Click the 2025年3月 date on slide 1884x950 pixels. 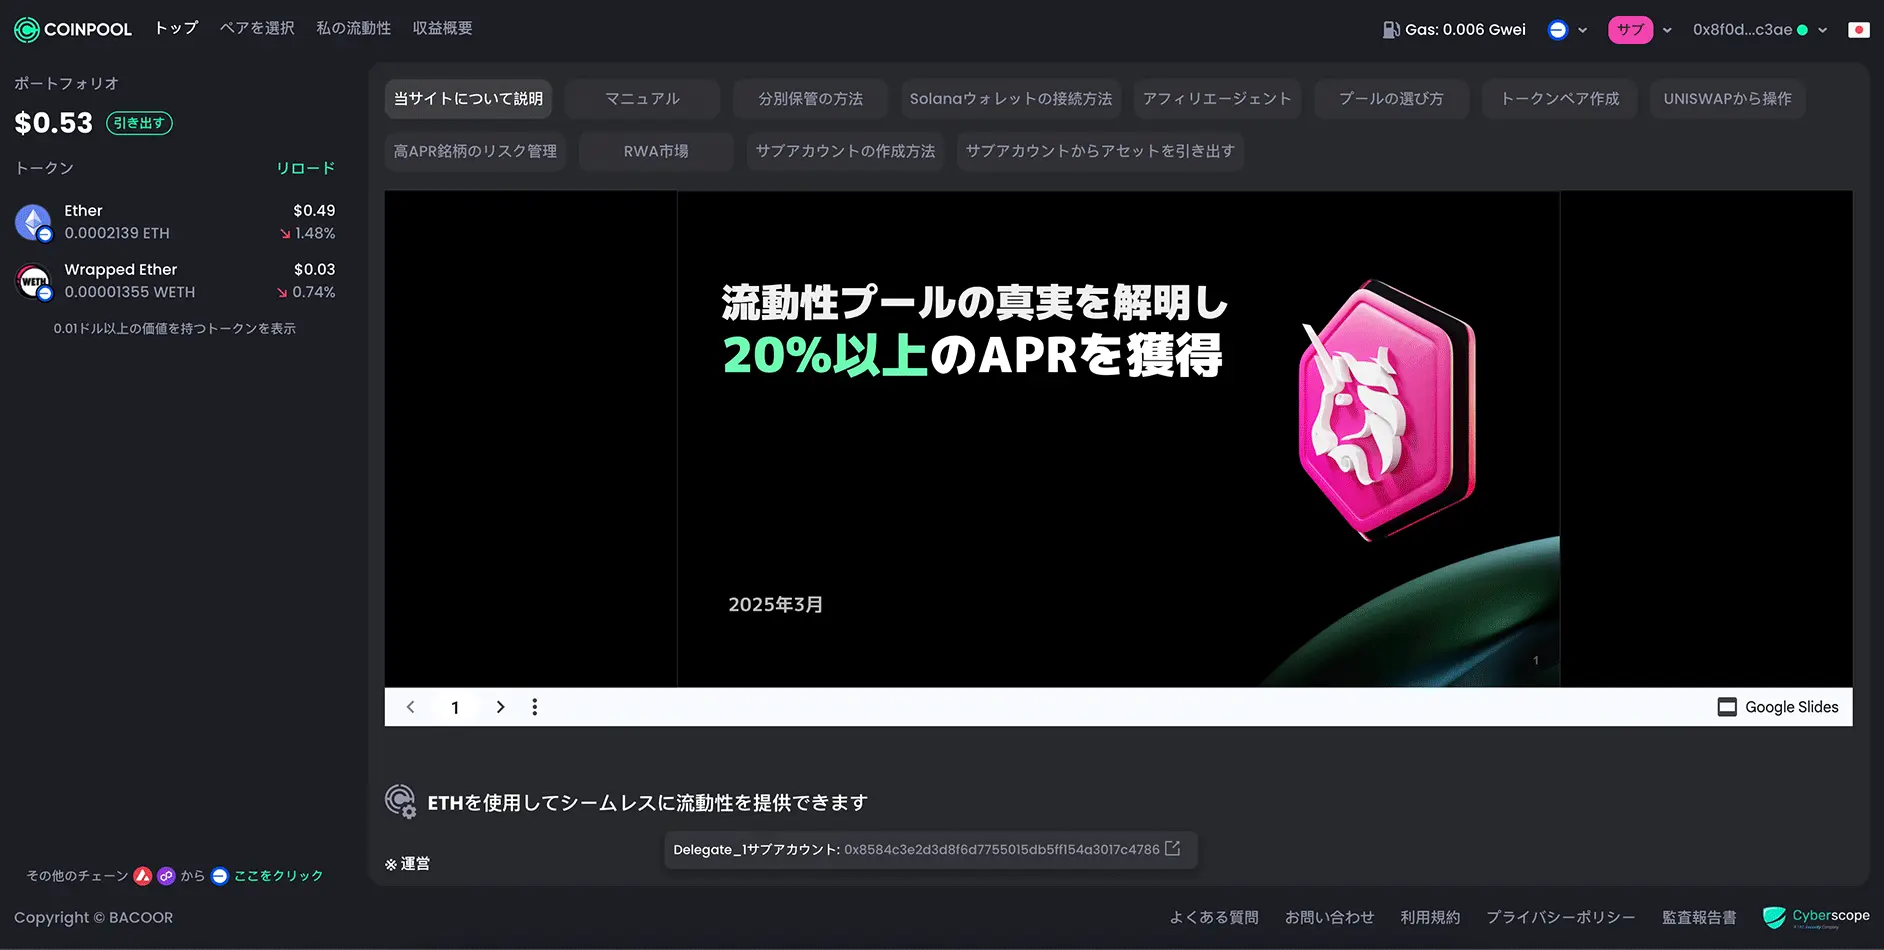click(x=776, y=604)
